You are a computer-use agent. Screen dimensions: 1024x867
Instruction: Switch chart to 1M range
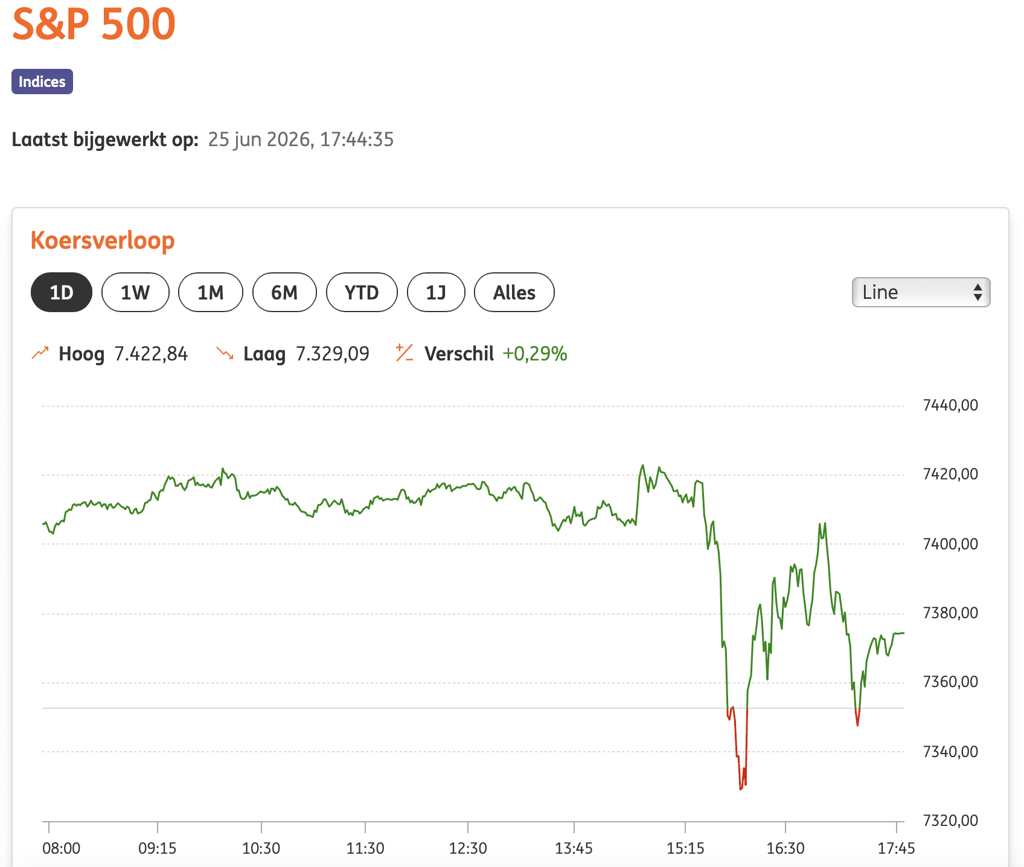click(x=210, y=292)
